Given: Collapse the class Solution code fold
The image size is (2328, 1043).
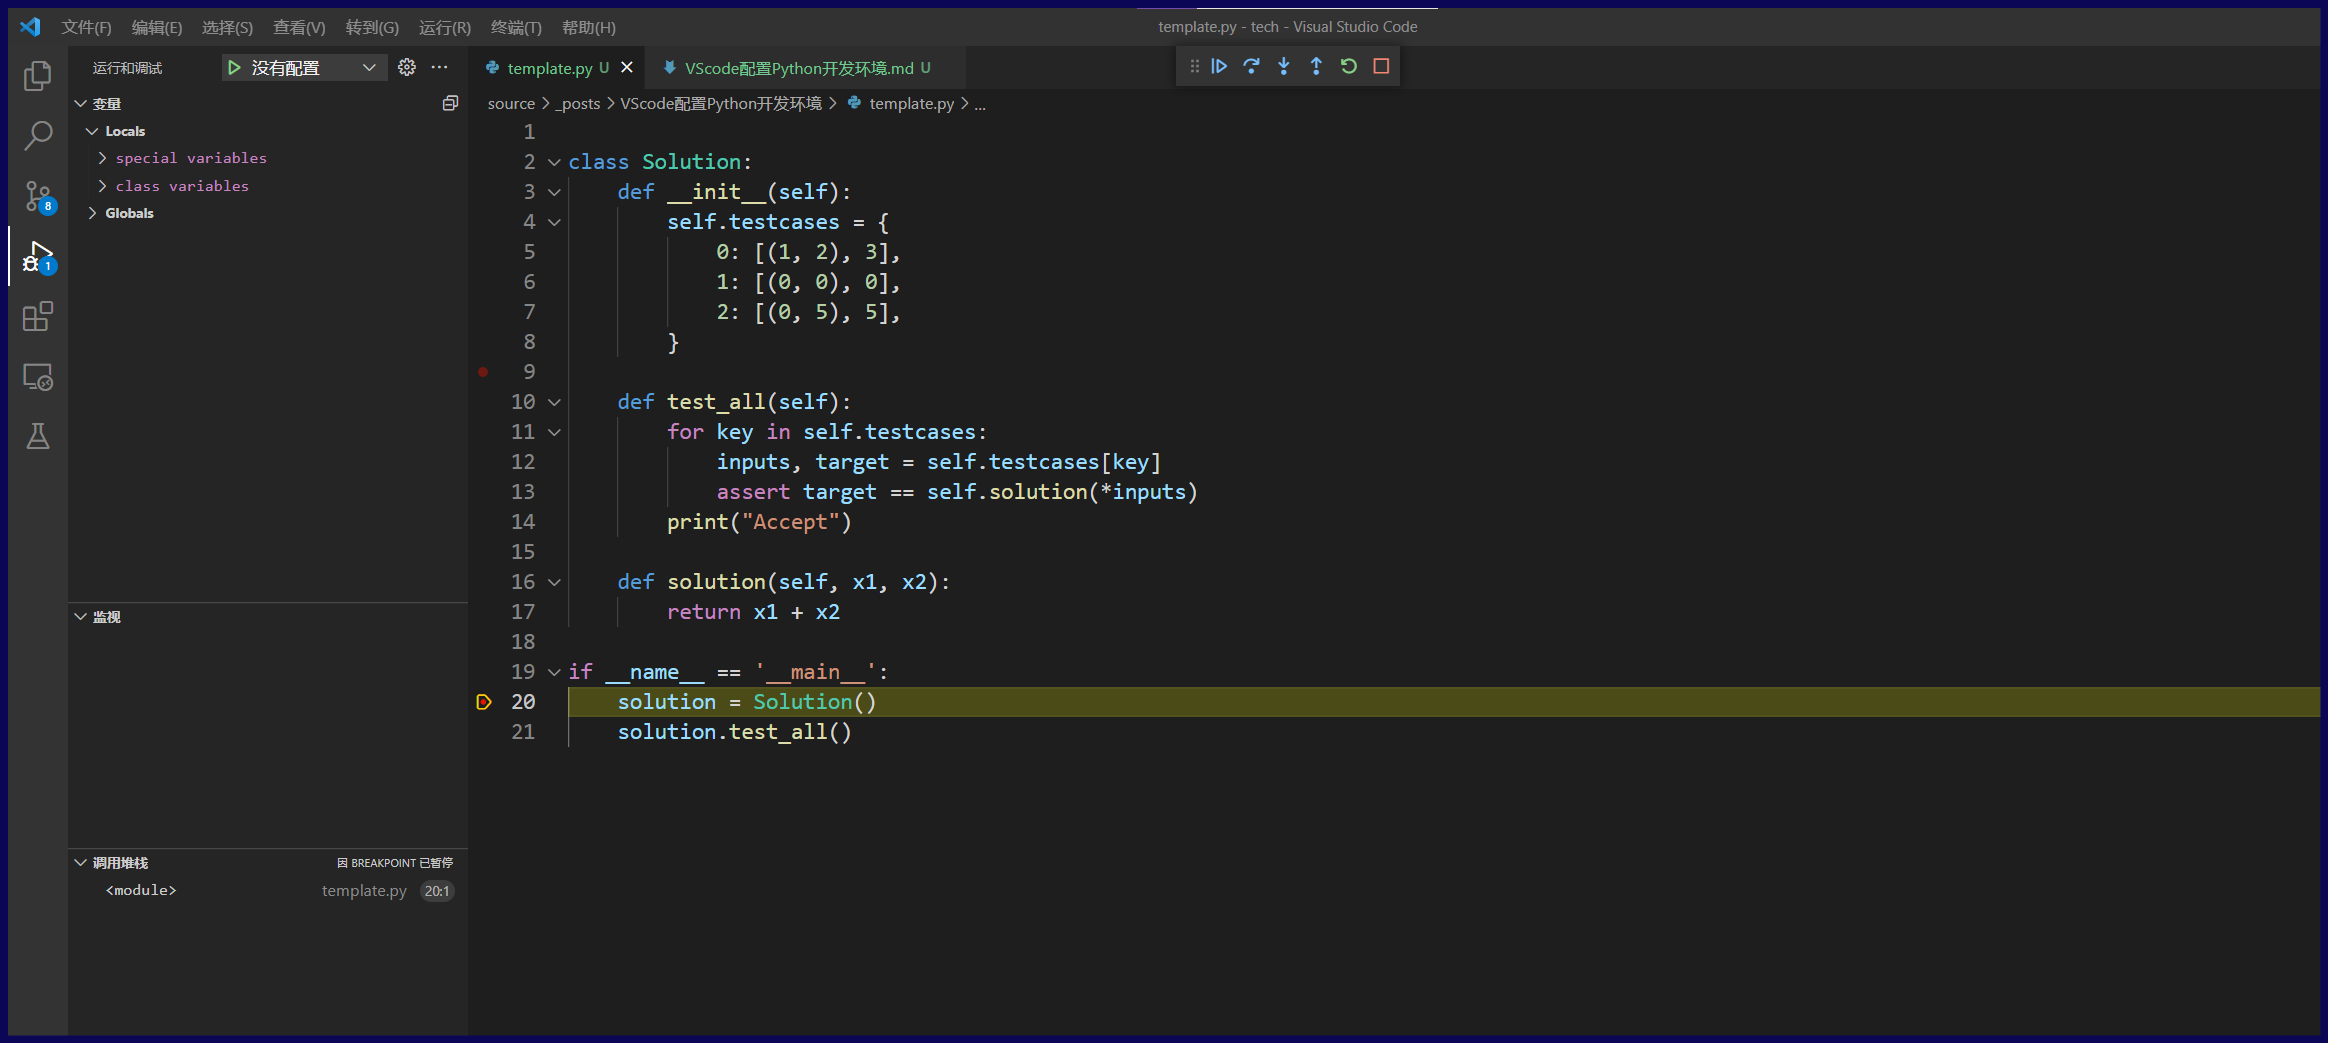Looking at the screenshot, I should [x=554, y=162].
